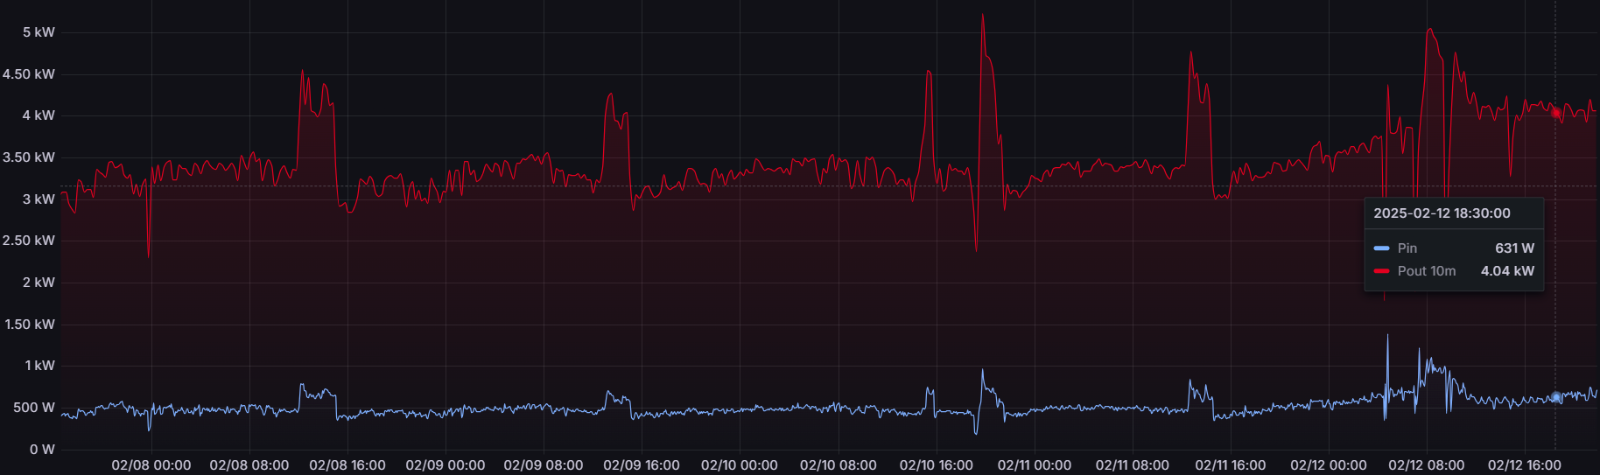
Task: Click the red Pout 10m series color marker
Action: (x=1382, y=271)
